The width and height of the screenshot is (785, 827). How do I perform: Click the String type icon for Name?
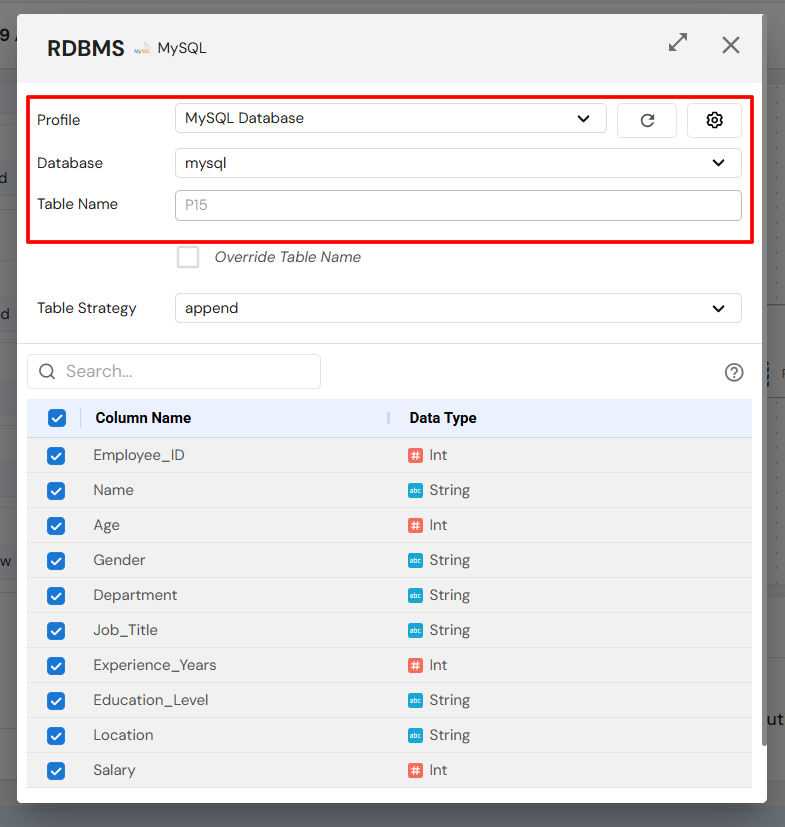click(415, 490)
